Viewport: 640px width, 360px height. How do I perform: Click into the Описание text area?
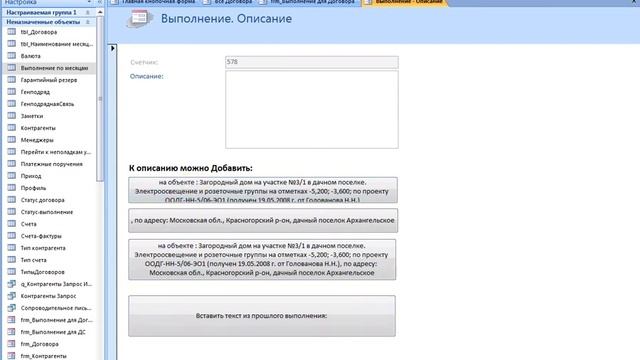point(312,109)
